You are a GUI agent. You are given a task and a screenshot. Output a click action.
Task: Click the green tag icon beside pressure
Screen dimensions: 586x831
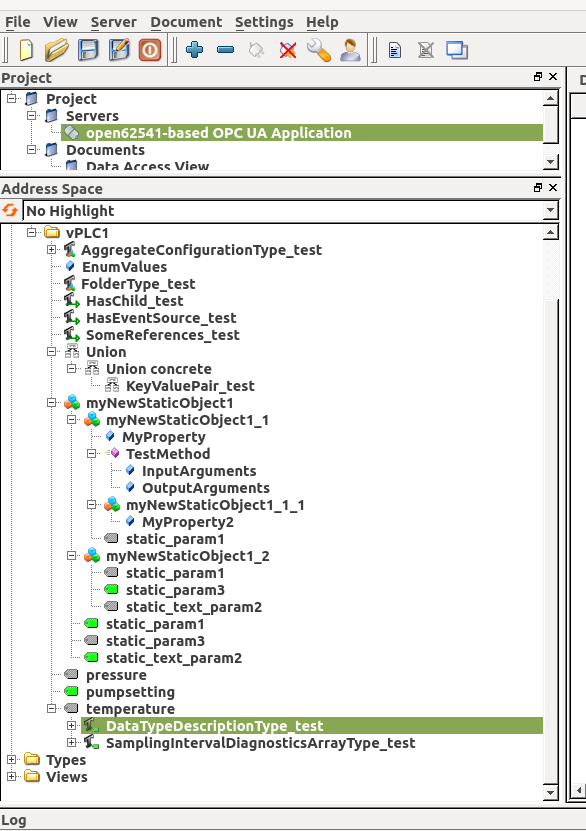pos(71,675)
